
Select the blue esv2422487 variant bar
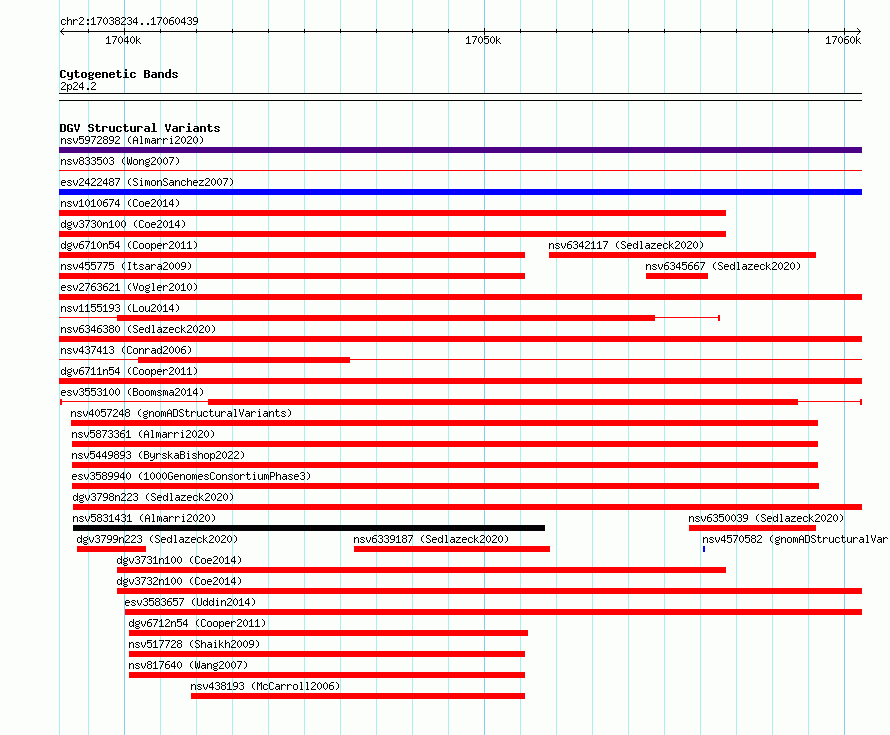click(x=460, y=192)
